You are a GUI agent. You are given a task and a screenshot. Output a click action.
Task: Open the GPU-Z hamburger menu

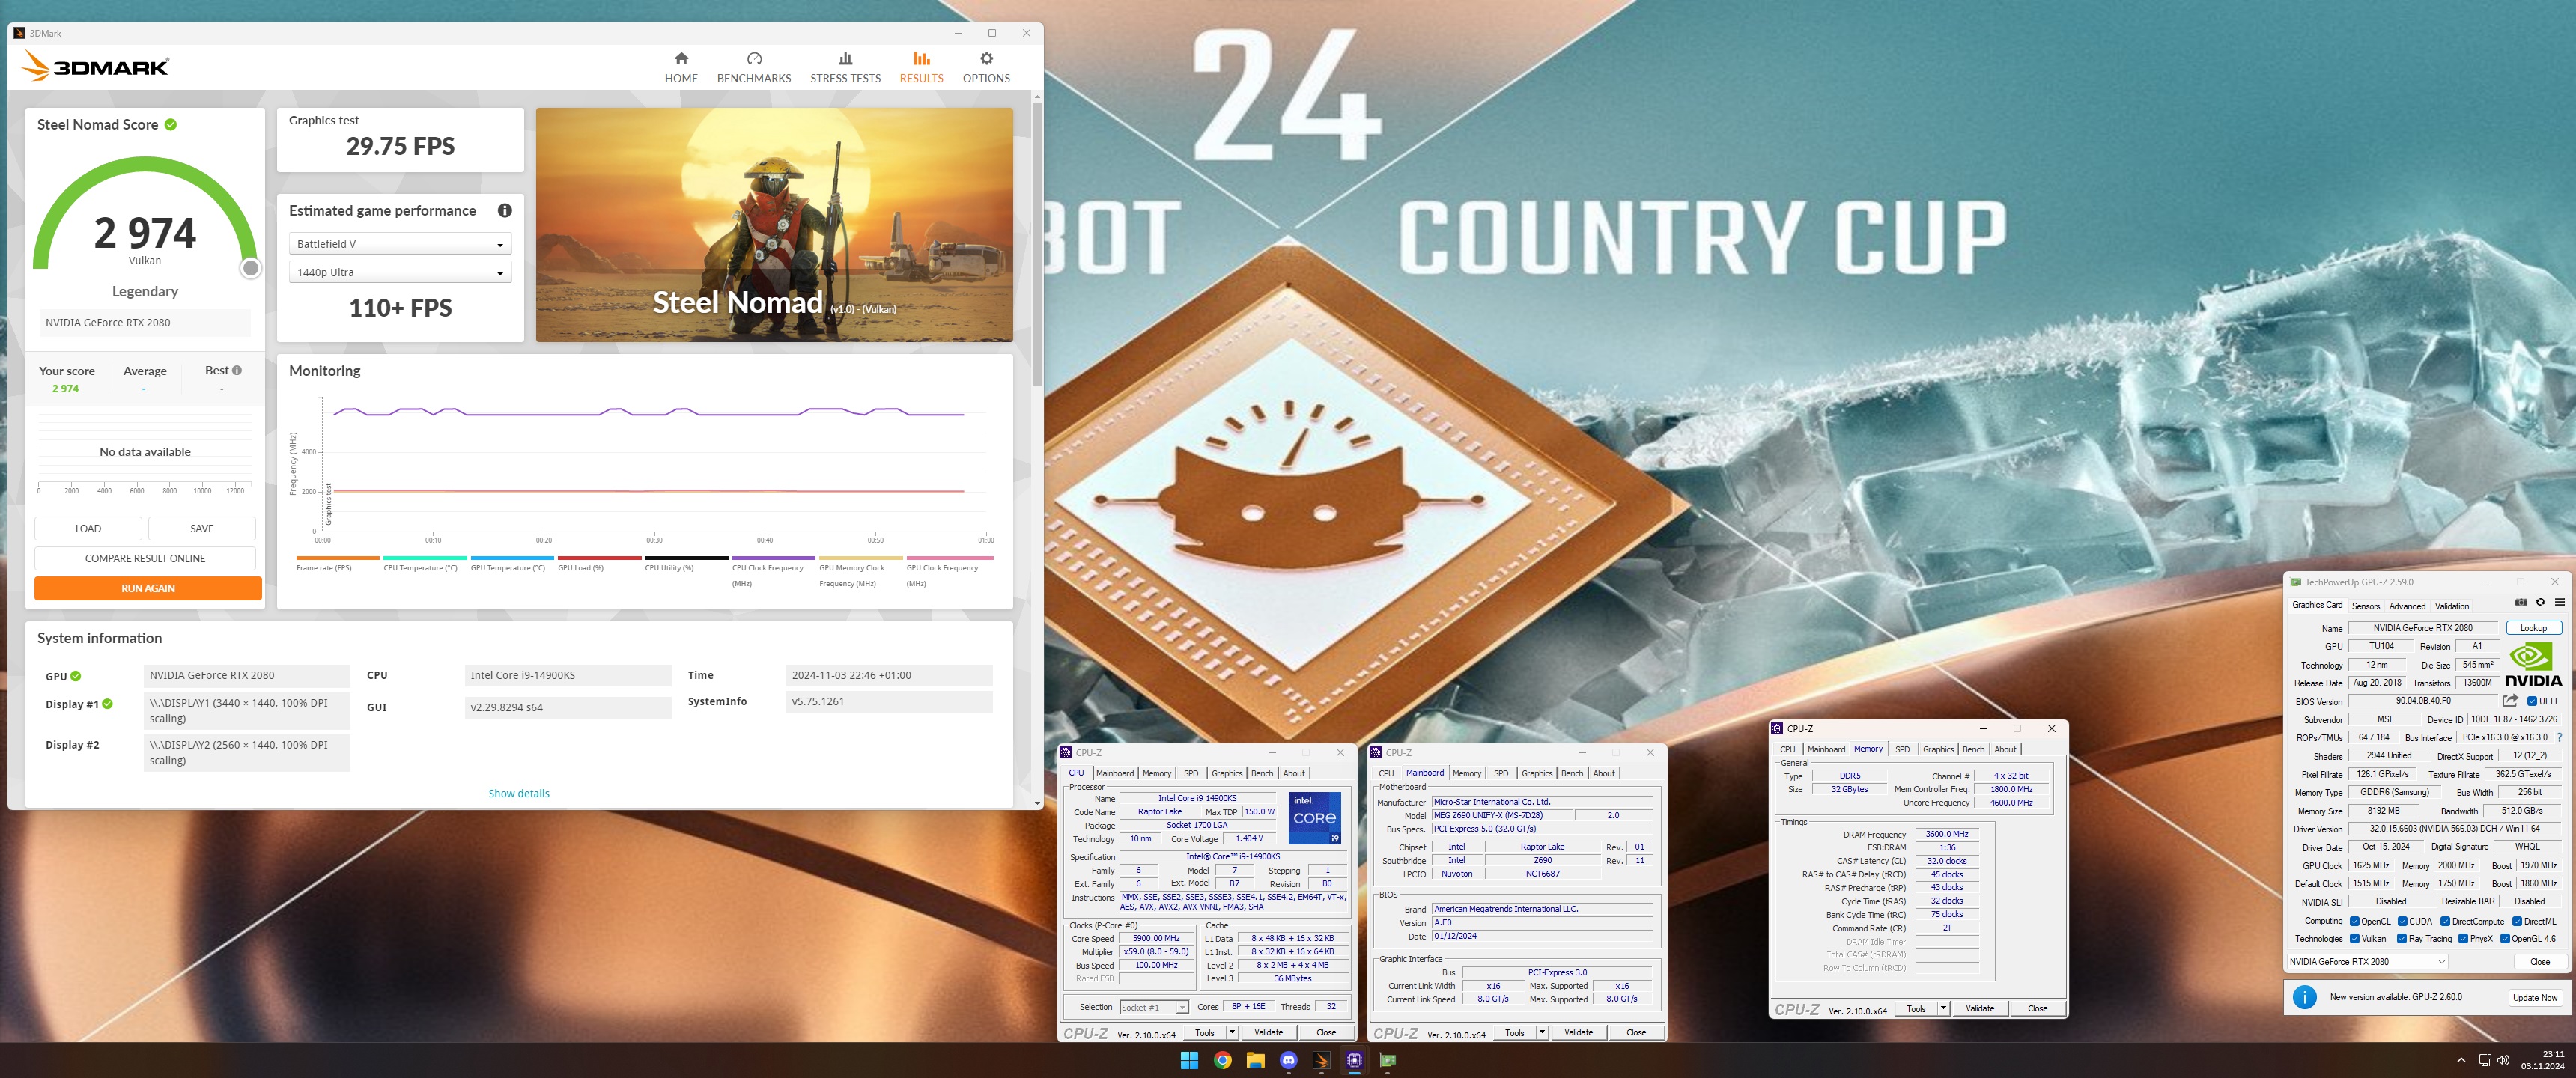coord(2559,602)
